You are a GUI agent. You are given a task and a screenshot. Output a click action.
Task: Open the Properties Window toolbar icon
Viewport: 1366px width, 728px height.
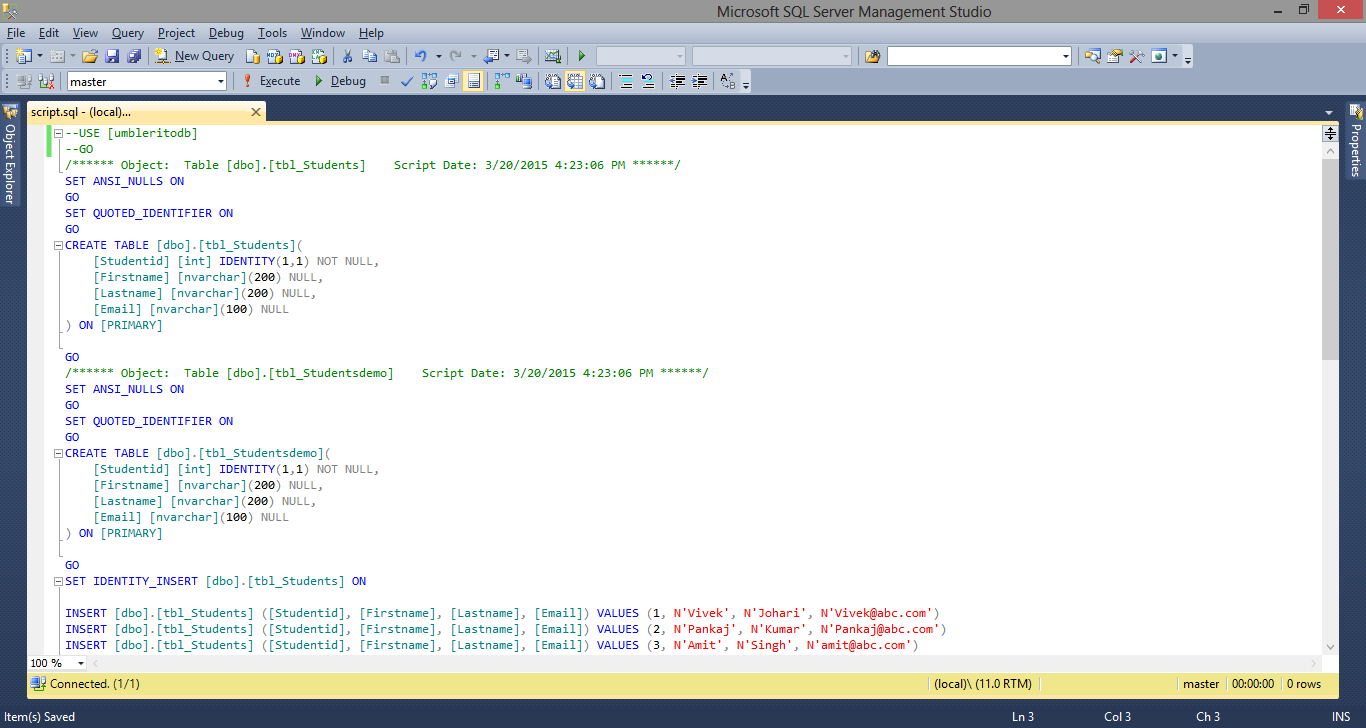coord(1114,56)
